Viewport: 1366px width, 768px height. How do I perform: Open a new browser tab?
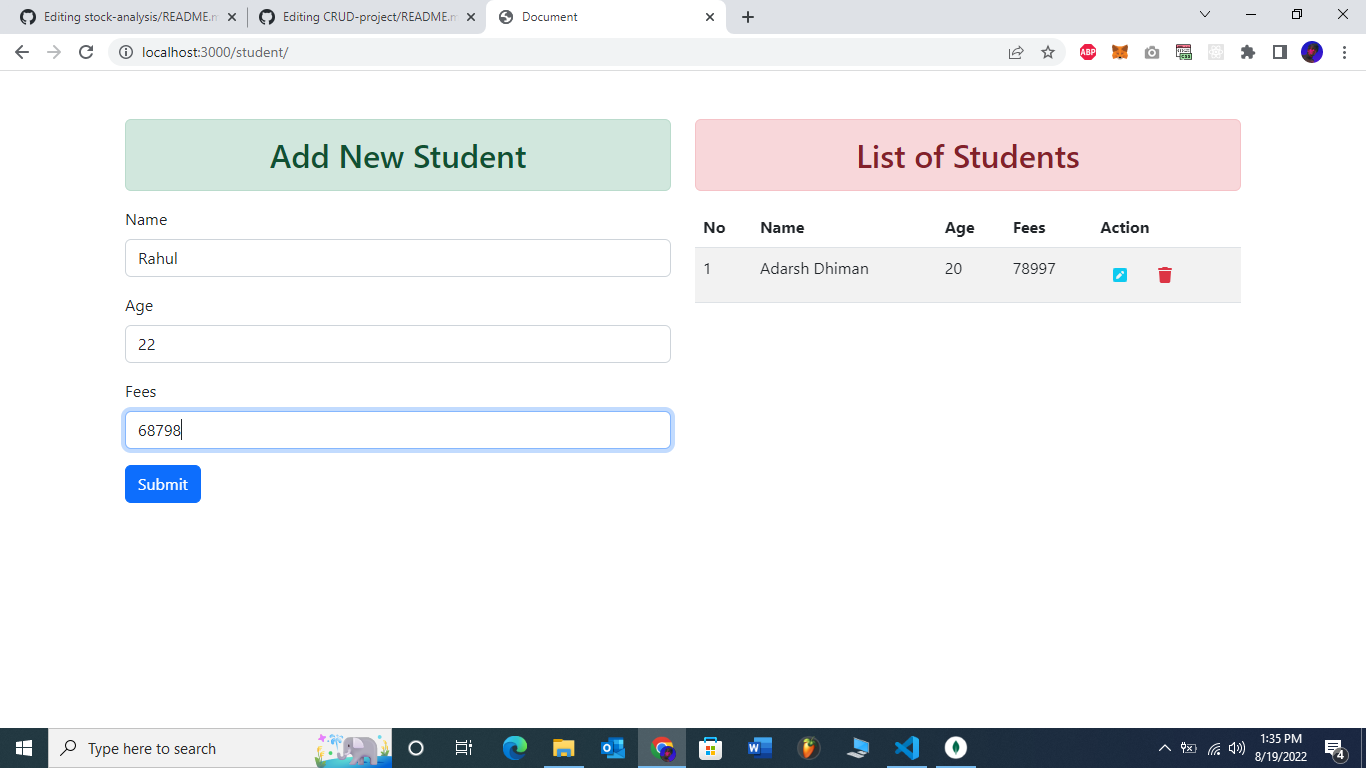[748, 17]
